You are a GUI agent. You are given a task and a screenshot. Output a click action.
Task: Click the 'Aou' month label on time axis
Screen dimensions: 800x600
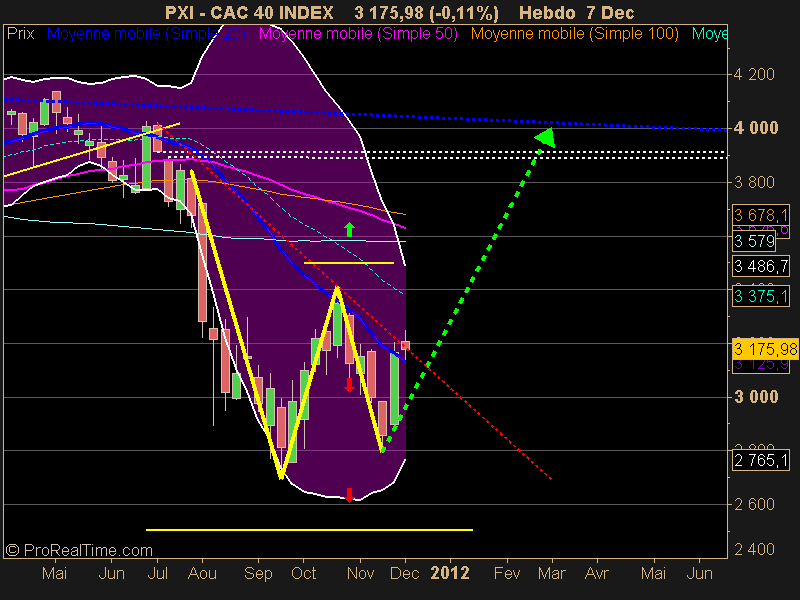coord(203,573)
